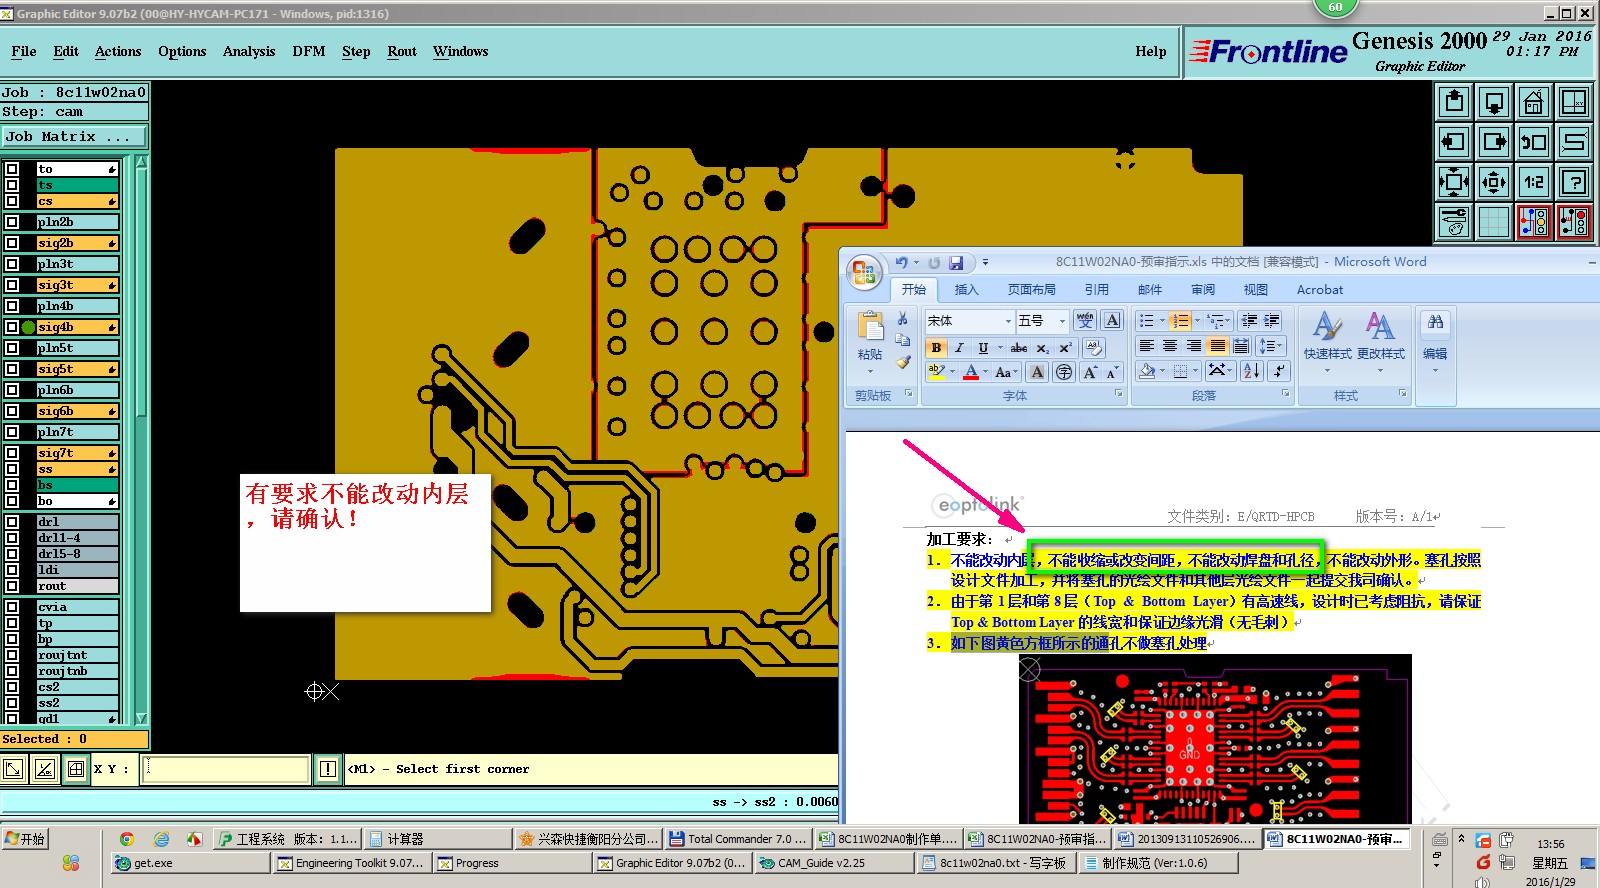
Task: Click the question mark help icon
Action: [x=1574, y=182]
